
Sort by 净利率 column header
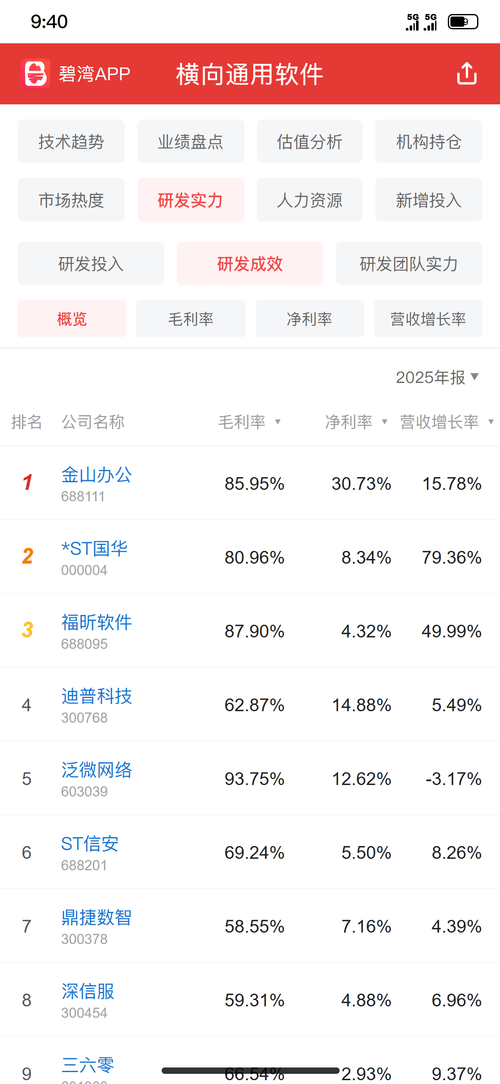pyautogui.click(x=357, y=422)
